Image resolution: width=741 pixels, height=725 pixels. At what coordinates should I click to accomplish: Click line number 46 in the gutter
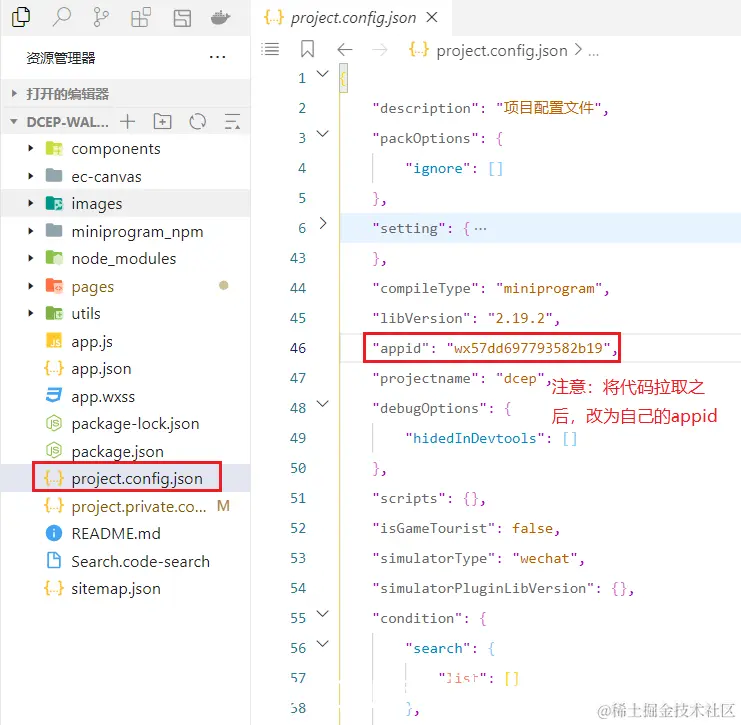tap(298, 348)
